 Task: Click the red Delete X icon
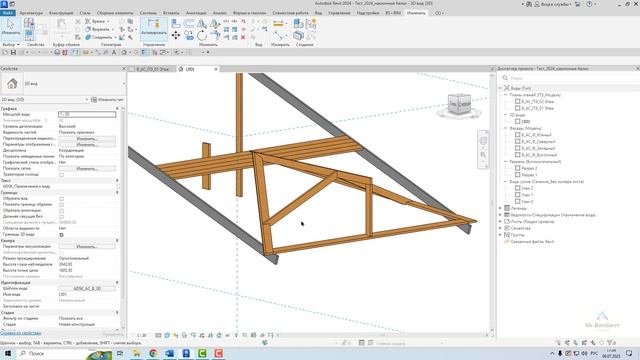(x=243, y=37)
